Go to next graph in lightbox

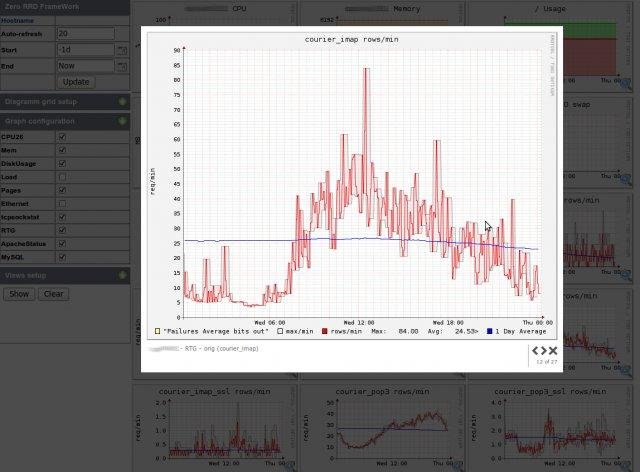click(x=544, y=351)
